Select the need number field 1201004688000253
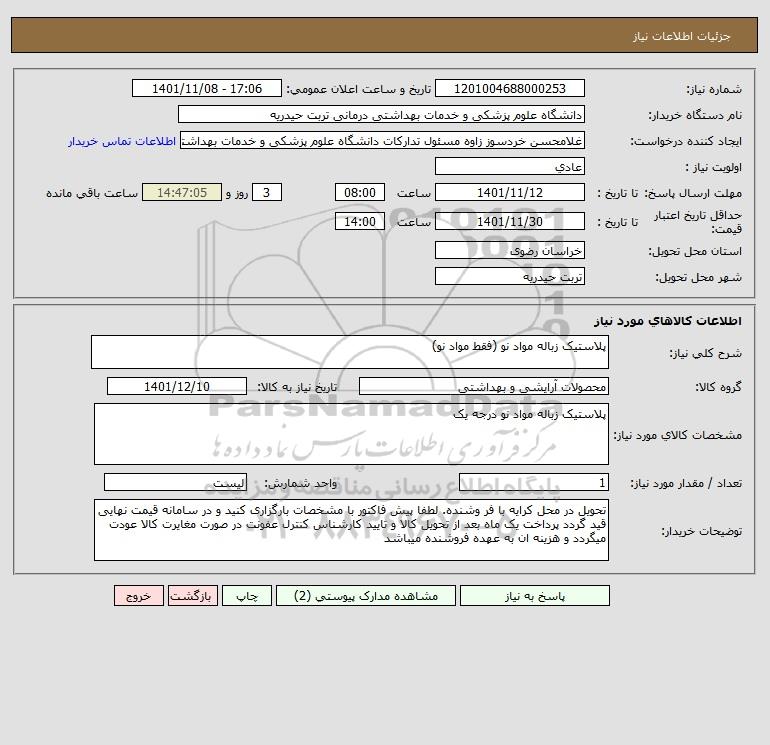The image size is (770, 745). [510, 88]
